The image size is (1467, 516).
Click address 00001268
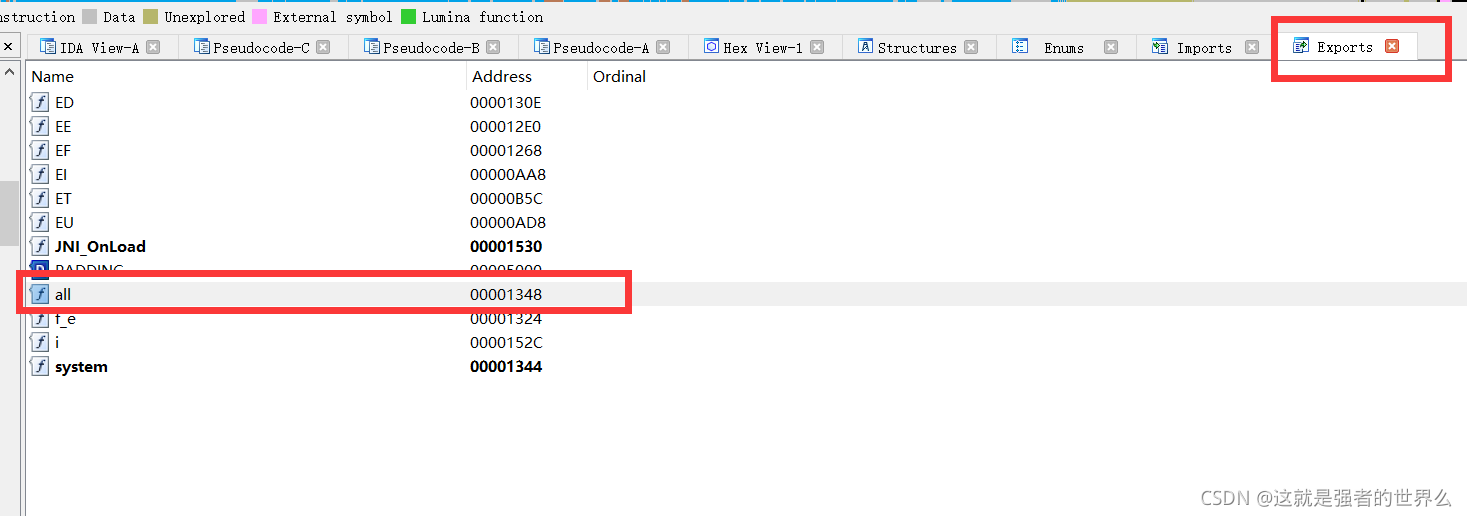pyautogui.click(x=506, y=150)
